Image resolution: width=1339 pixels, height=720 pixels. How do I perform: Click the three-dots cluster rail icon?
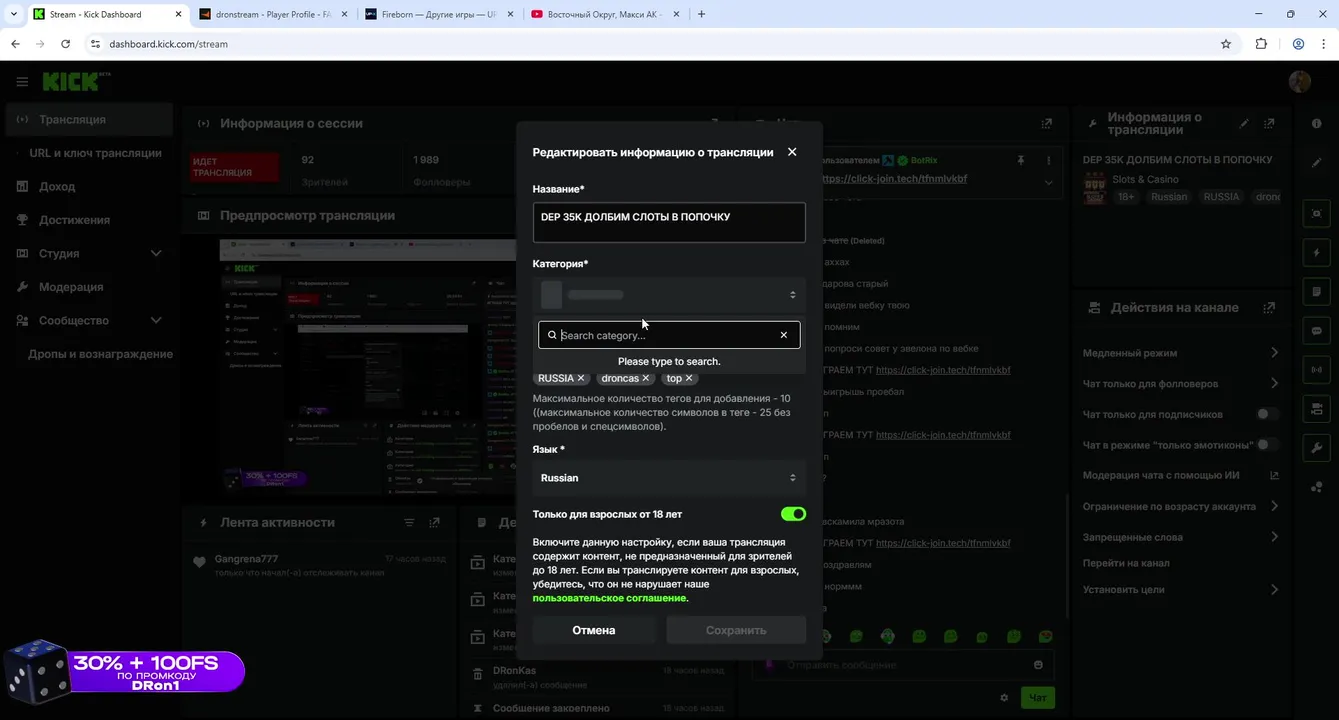(x=1316, y=487)
